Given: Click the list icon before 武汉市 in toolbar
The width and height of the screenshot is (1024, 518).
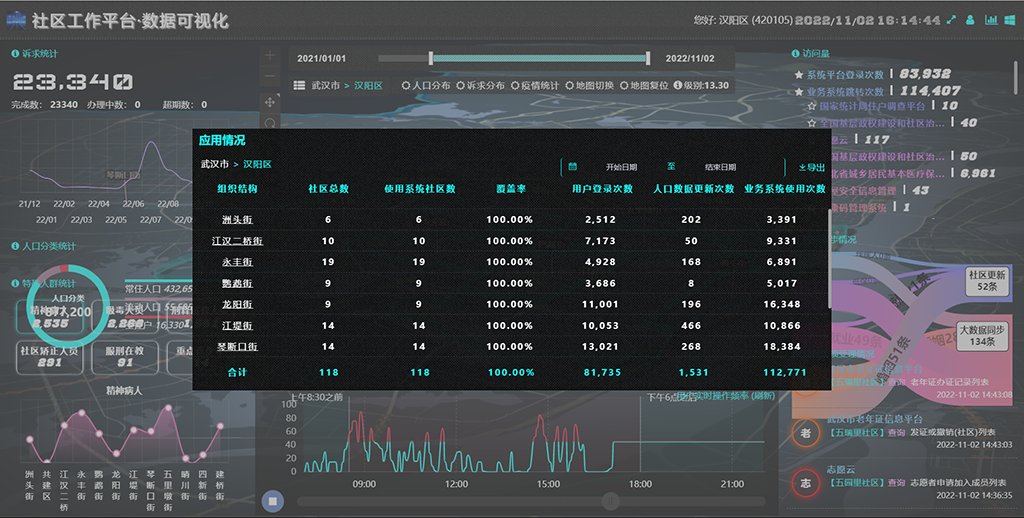Looking at the screenshot, I should (299, 86).
